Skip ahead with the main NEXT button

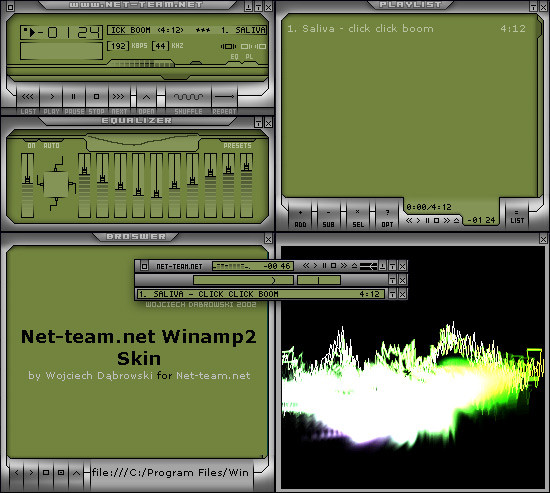(x=119, y=96)
